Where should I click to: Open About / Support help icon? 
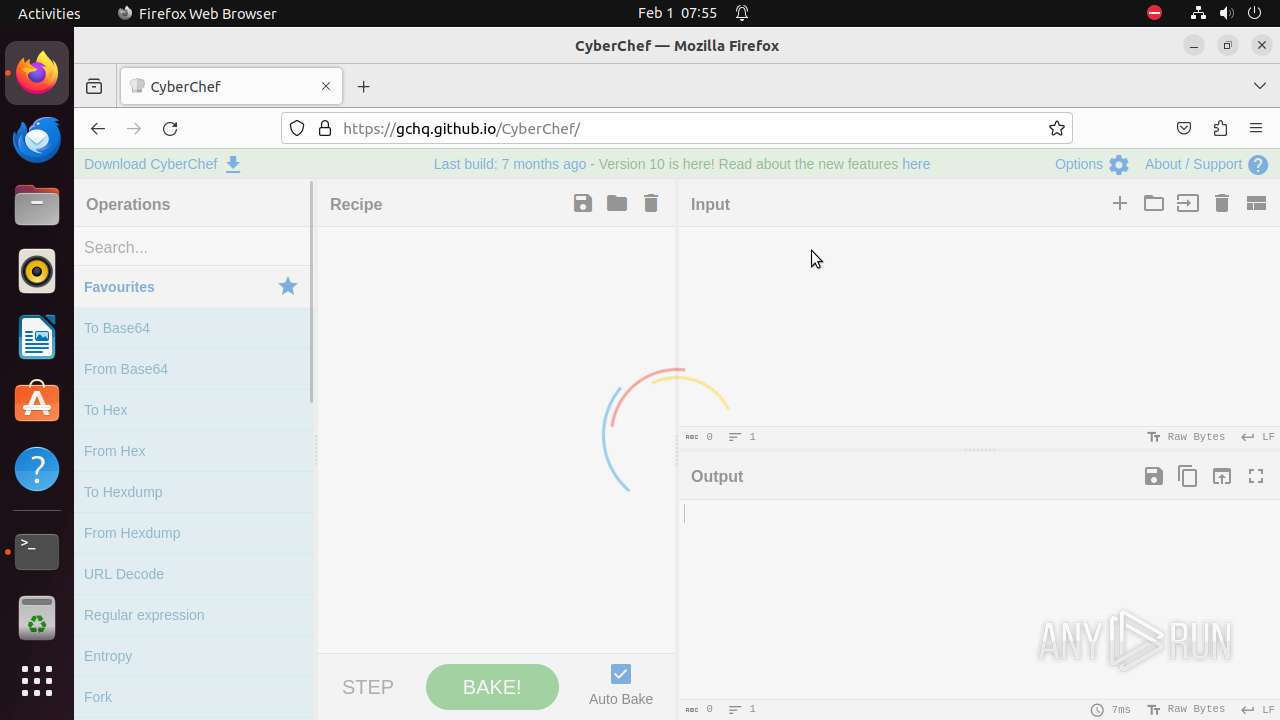pos(1258,165)
